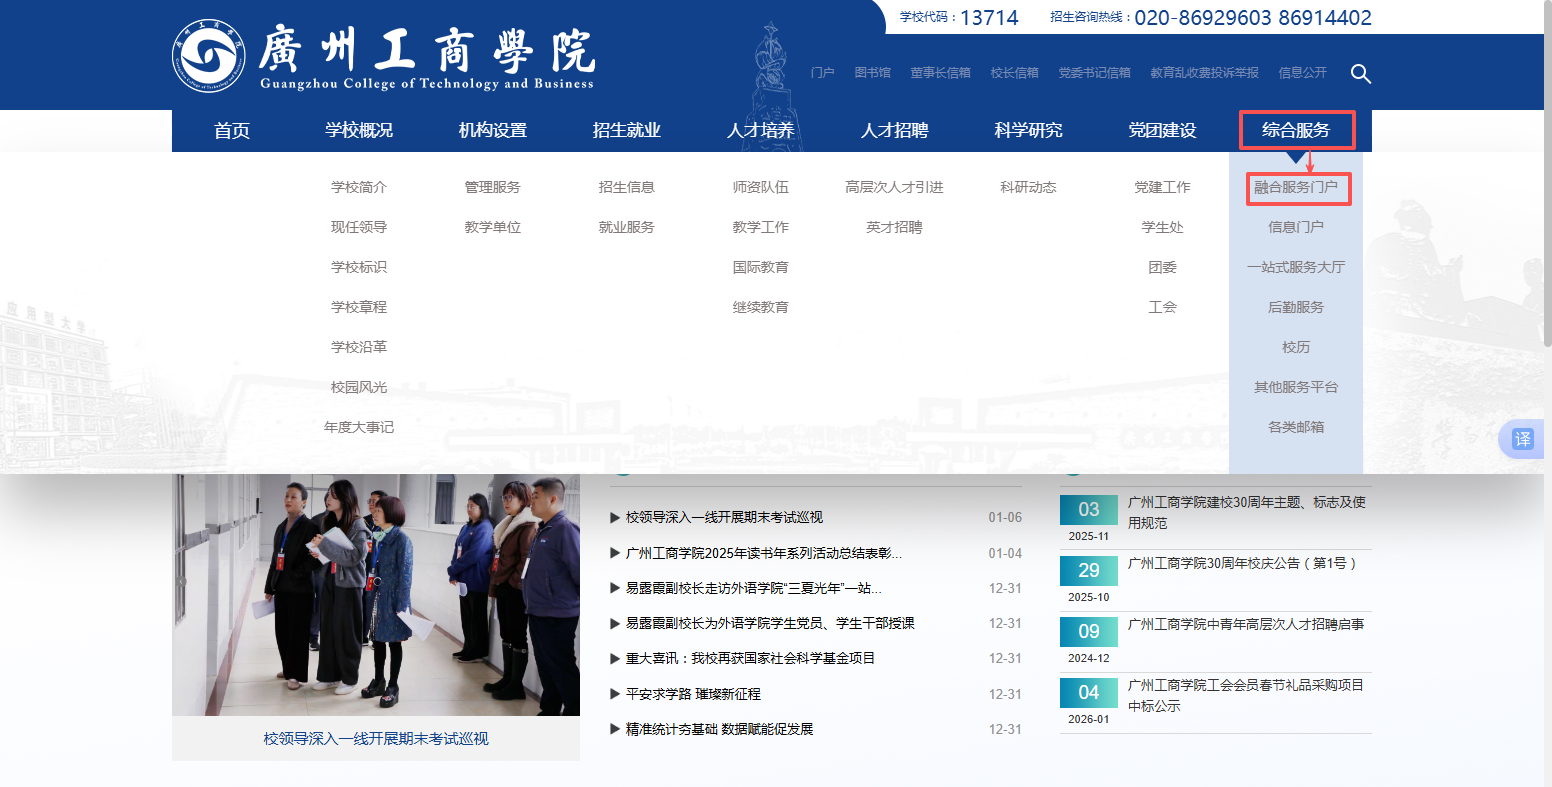Open the 招生就业 navigation menu

pyautogui.click(x=626, y=130)
